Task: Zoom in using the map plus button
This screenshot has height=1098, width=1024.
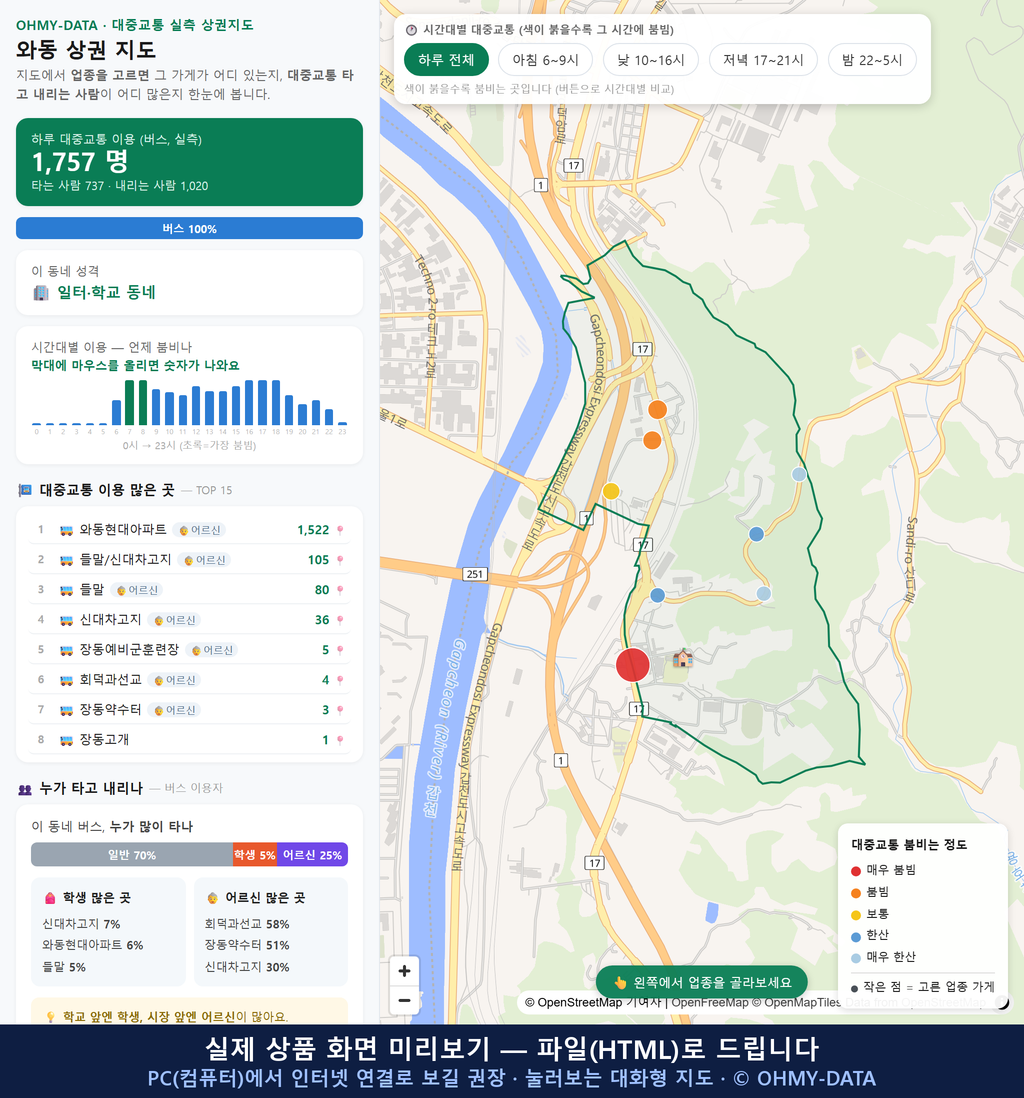Action: pos(404,971)
